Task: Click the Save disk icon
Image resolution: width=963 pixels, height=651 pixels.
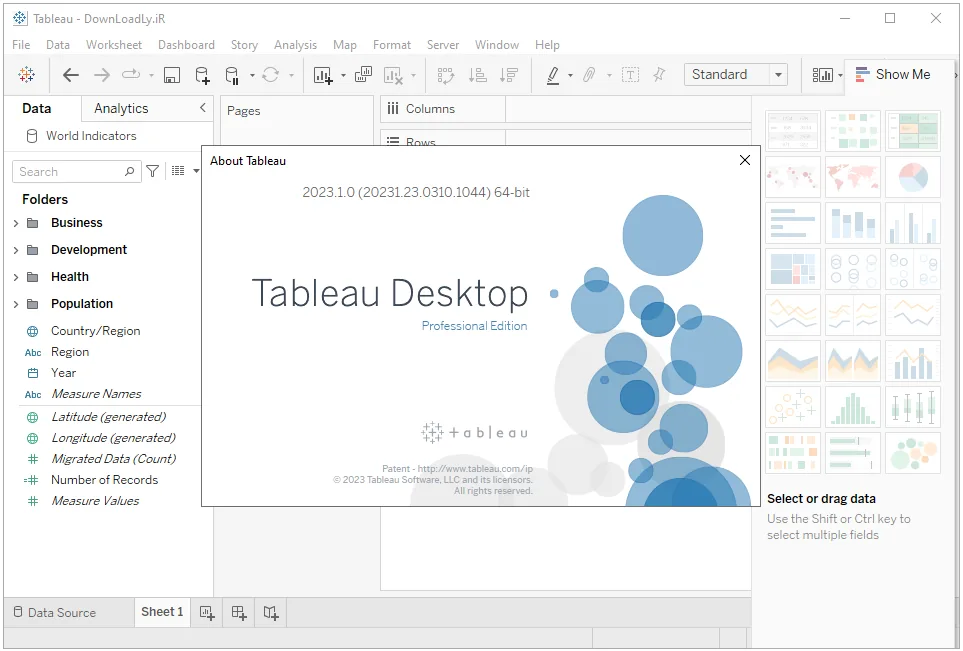Action: (171, 75)
